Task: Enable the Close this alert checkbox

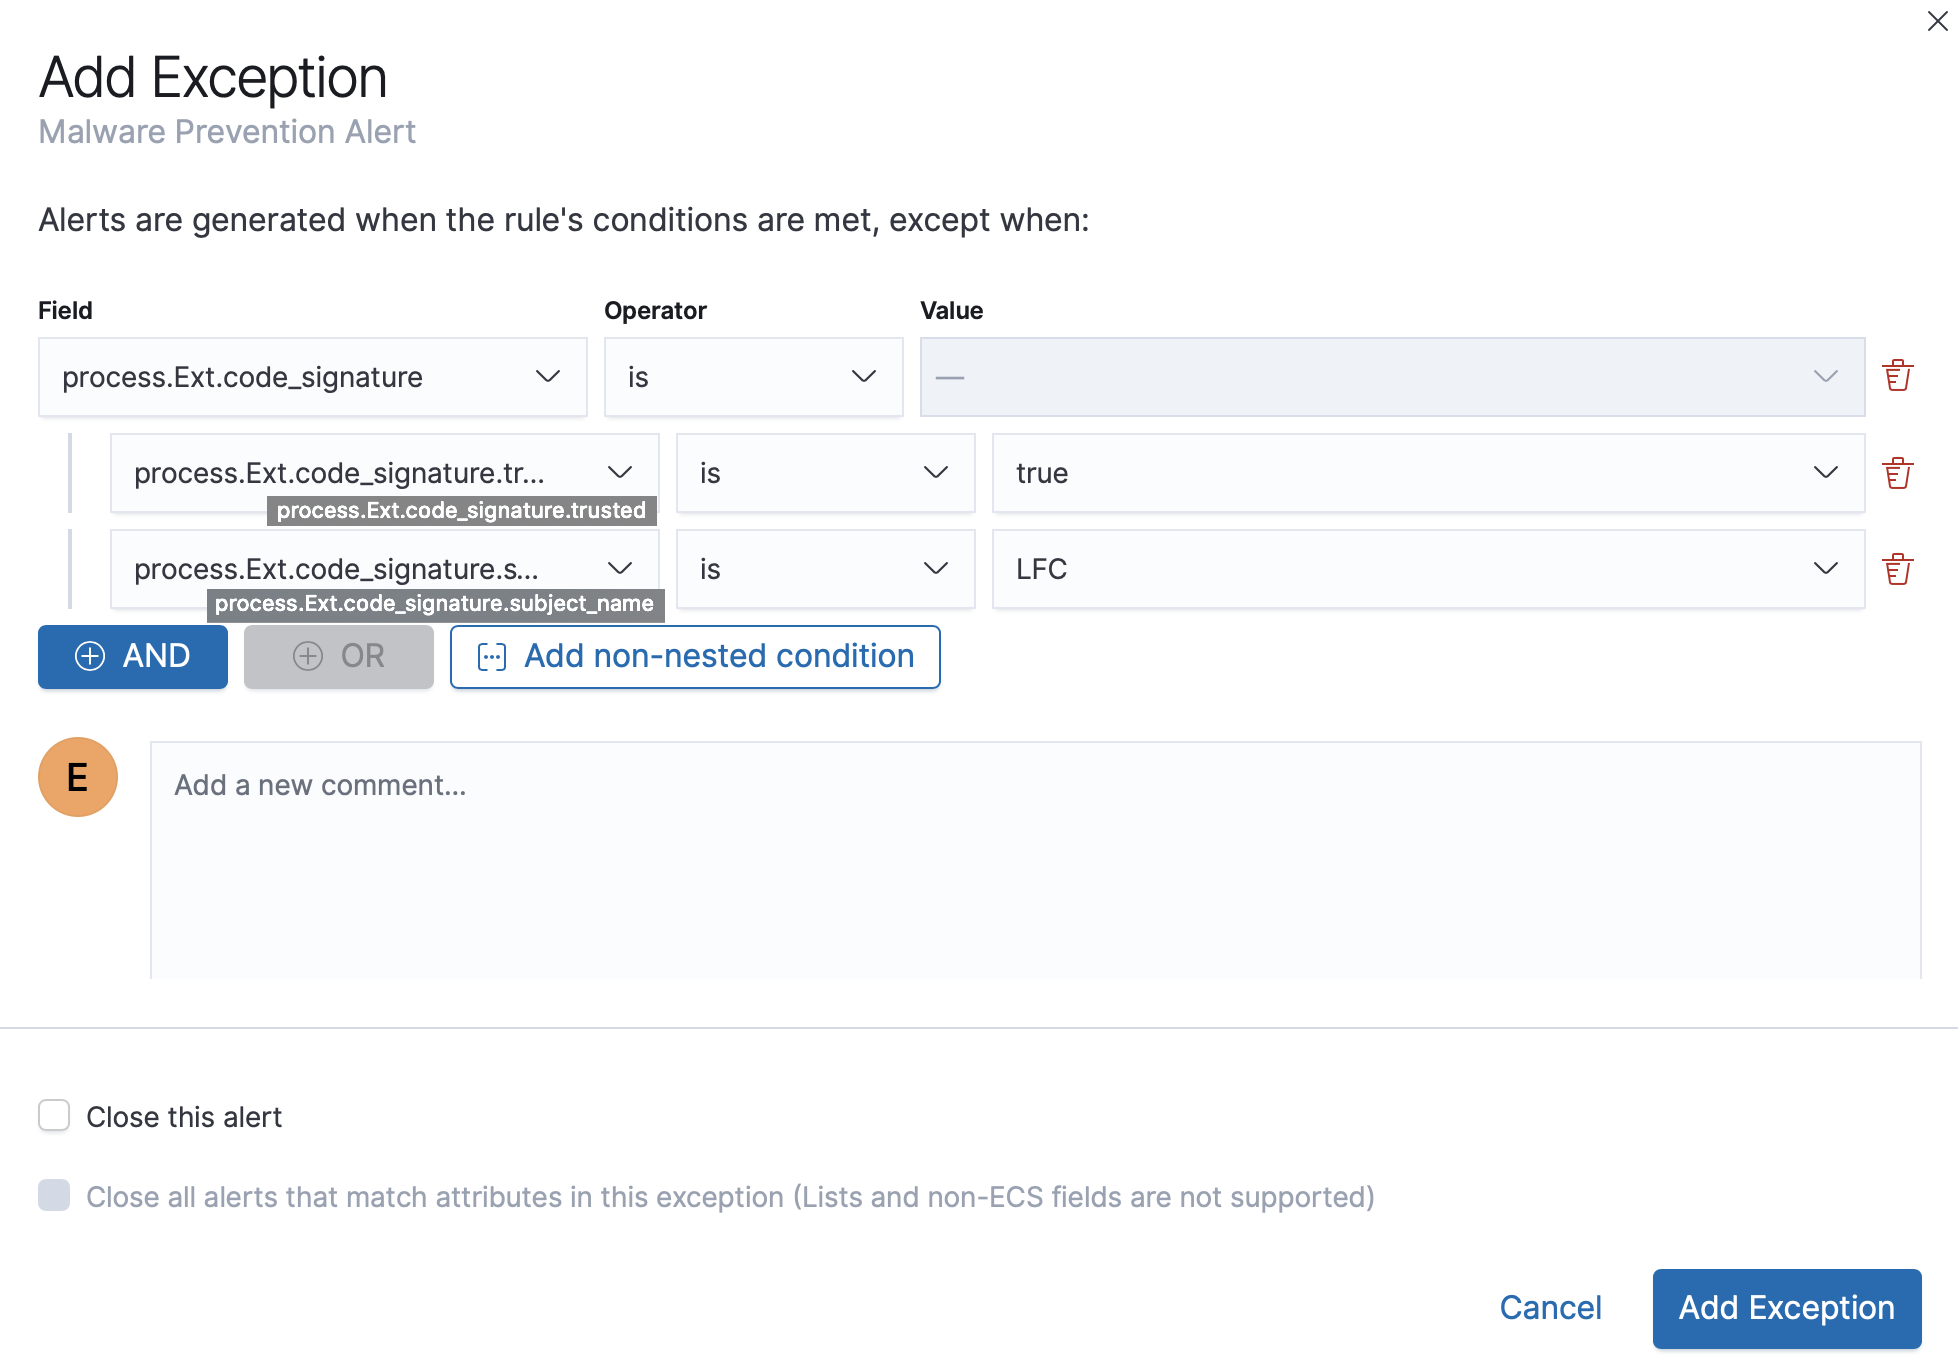Action: tap(54, 1115)
